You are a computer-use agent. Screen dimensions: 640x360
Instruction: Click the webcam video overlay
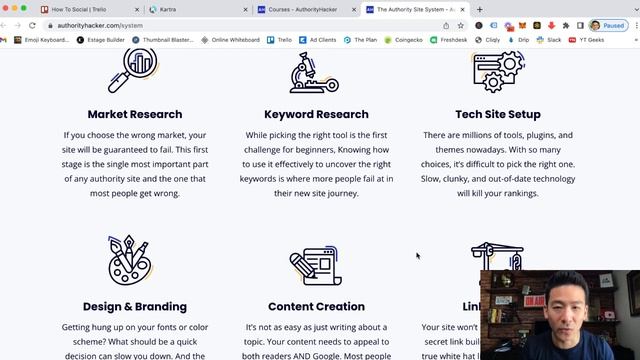[x=560, y=315]
